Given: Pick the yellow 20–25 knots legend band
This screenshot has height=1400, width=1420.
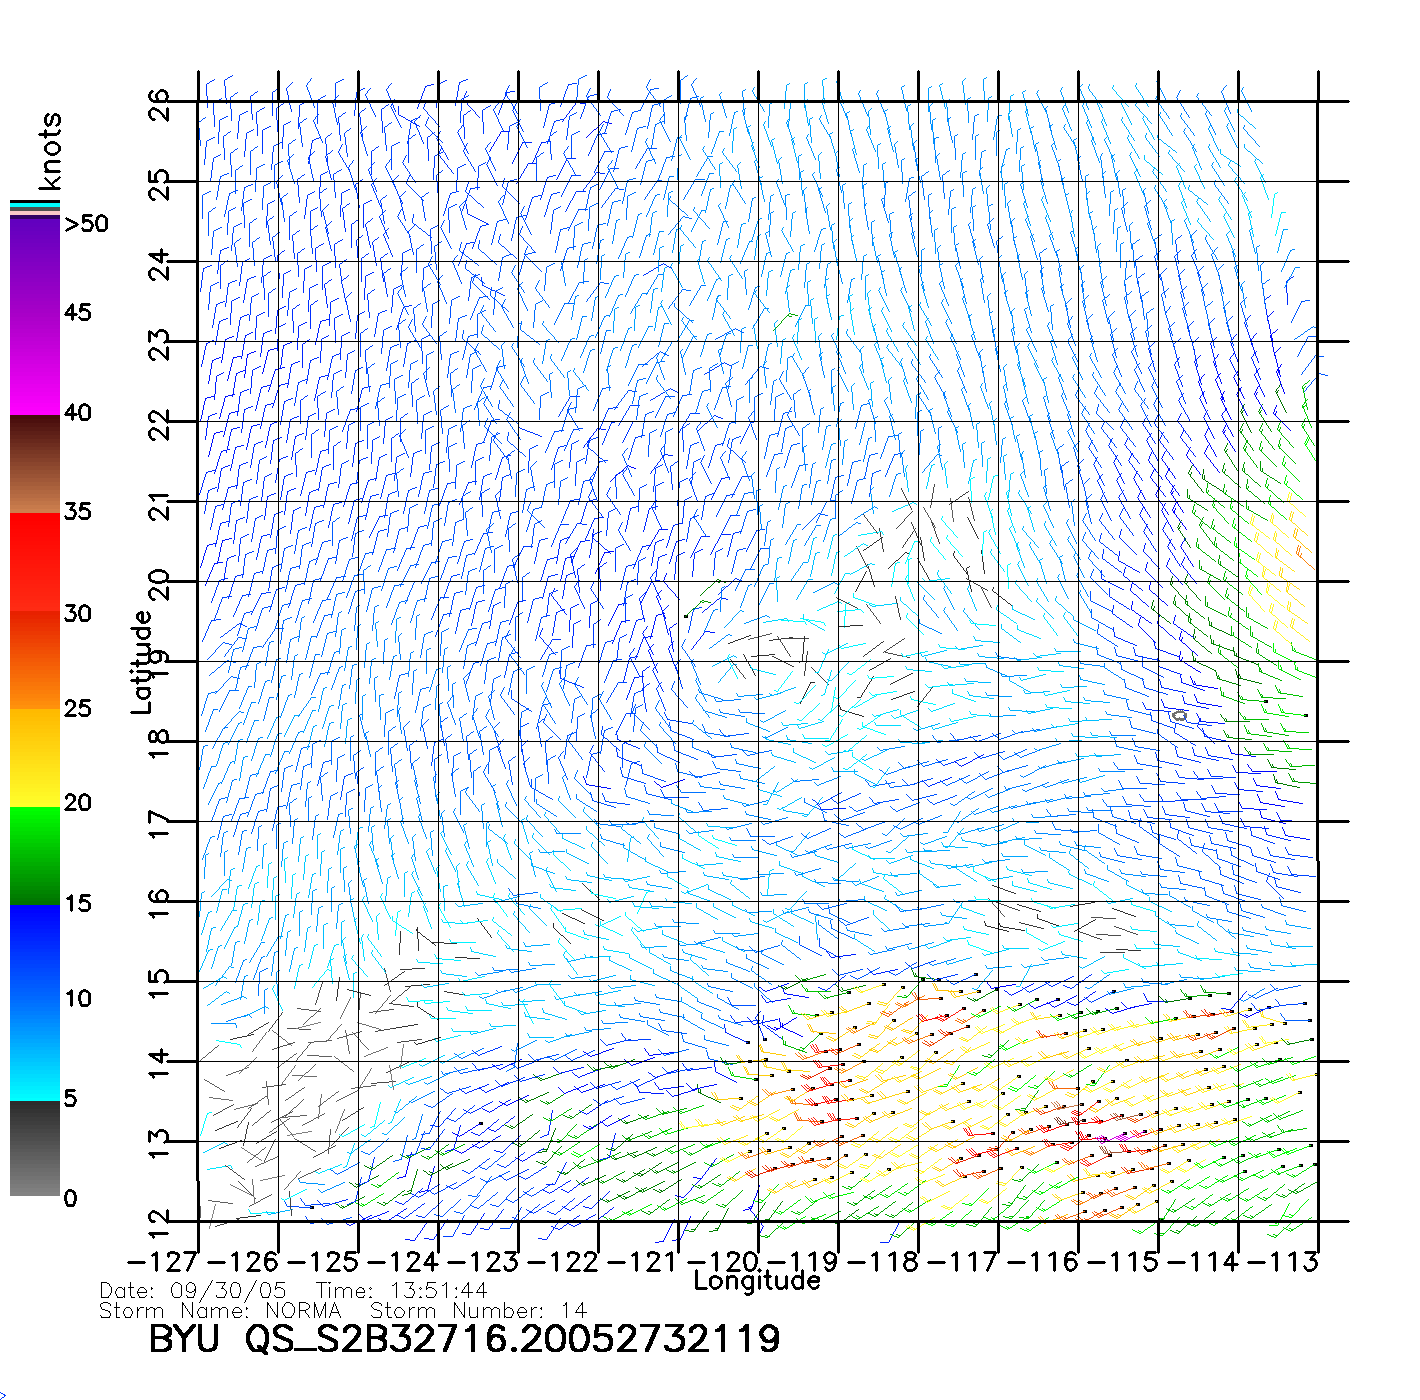Looking at the screenshot, I should tap(35, 757).
